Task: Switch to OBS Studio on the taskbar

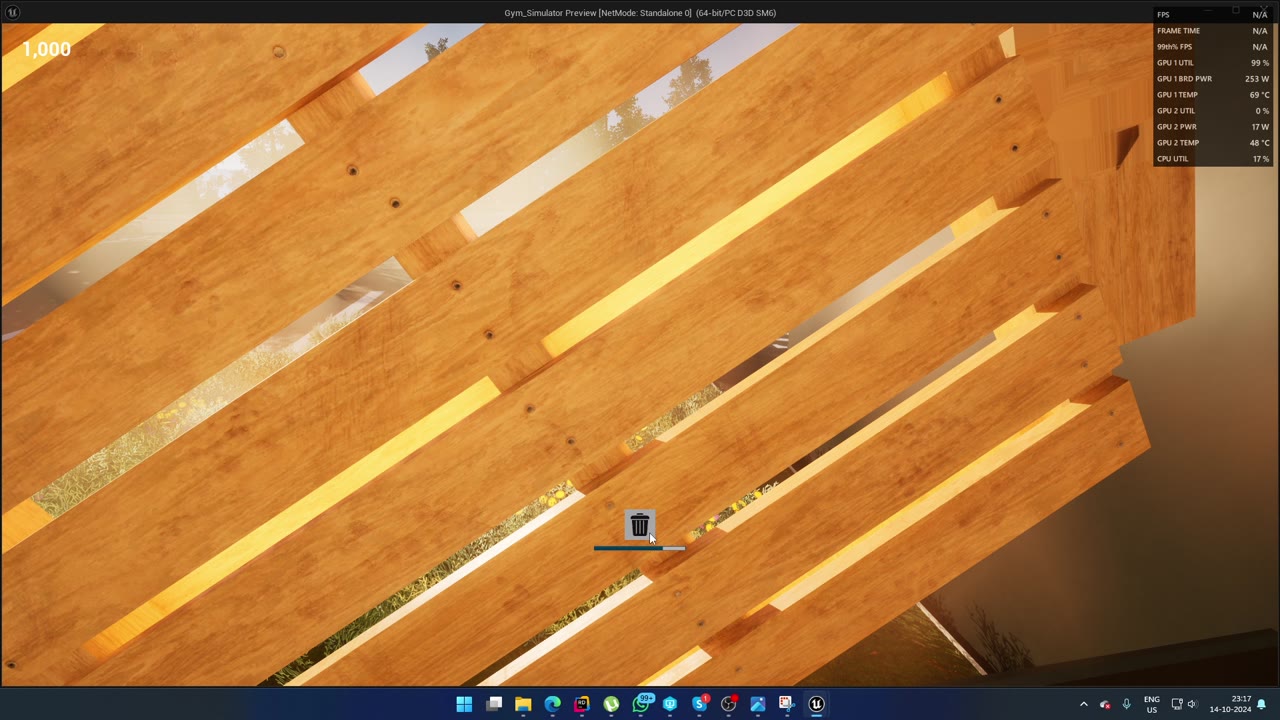Action: click(x=729, y=704)
